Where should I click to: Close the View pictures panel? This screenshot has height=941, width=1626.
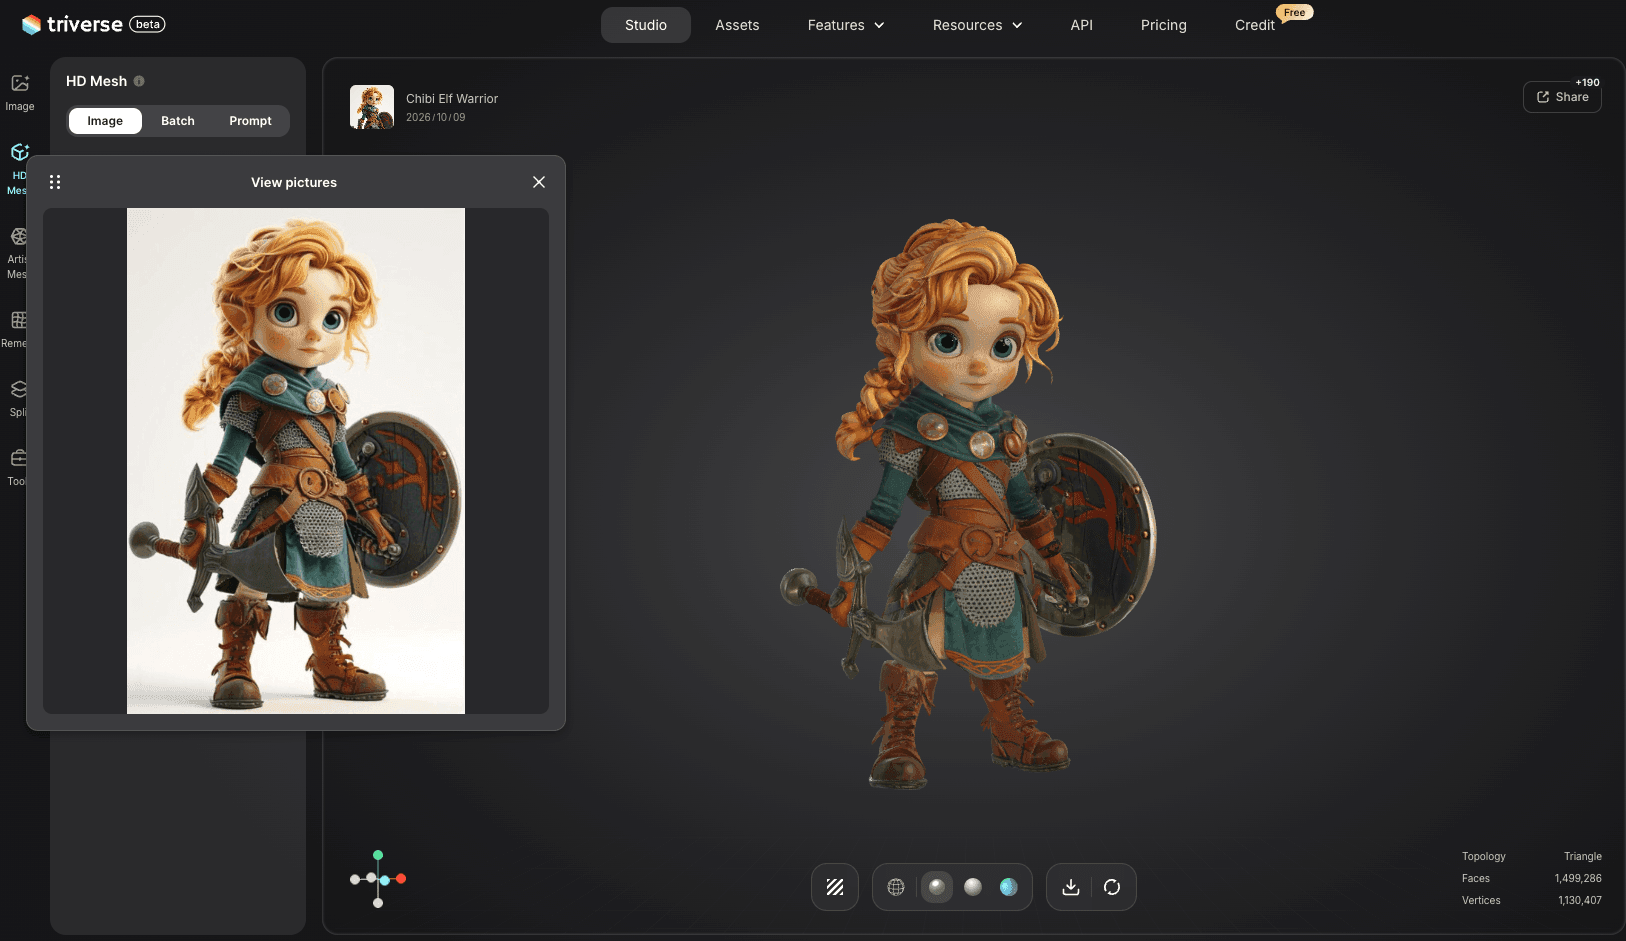point(539,182)
